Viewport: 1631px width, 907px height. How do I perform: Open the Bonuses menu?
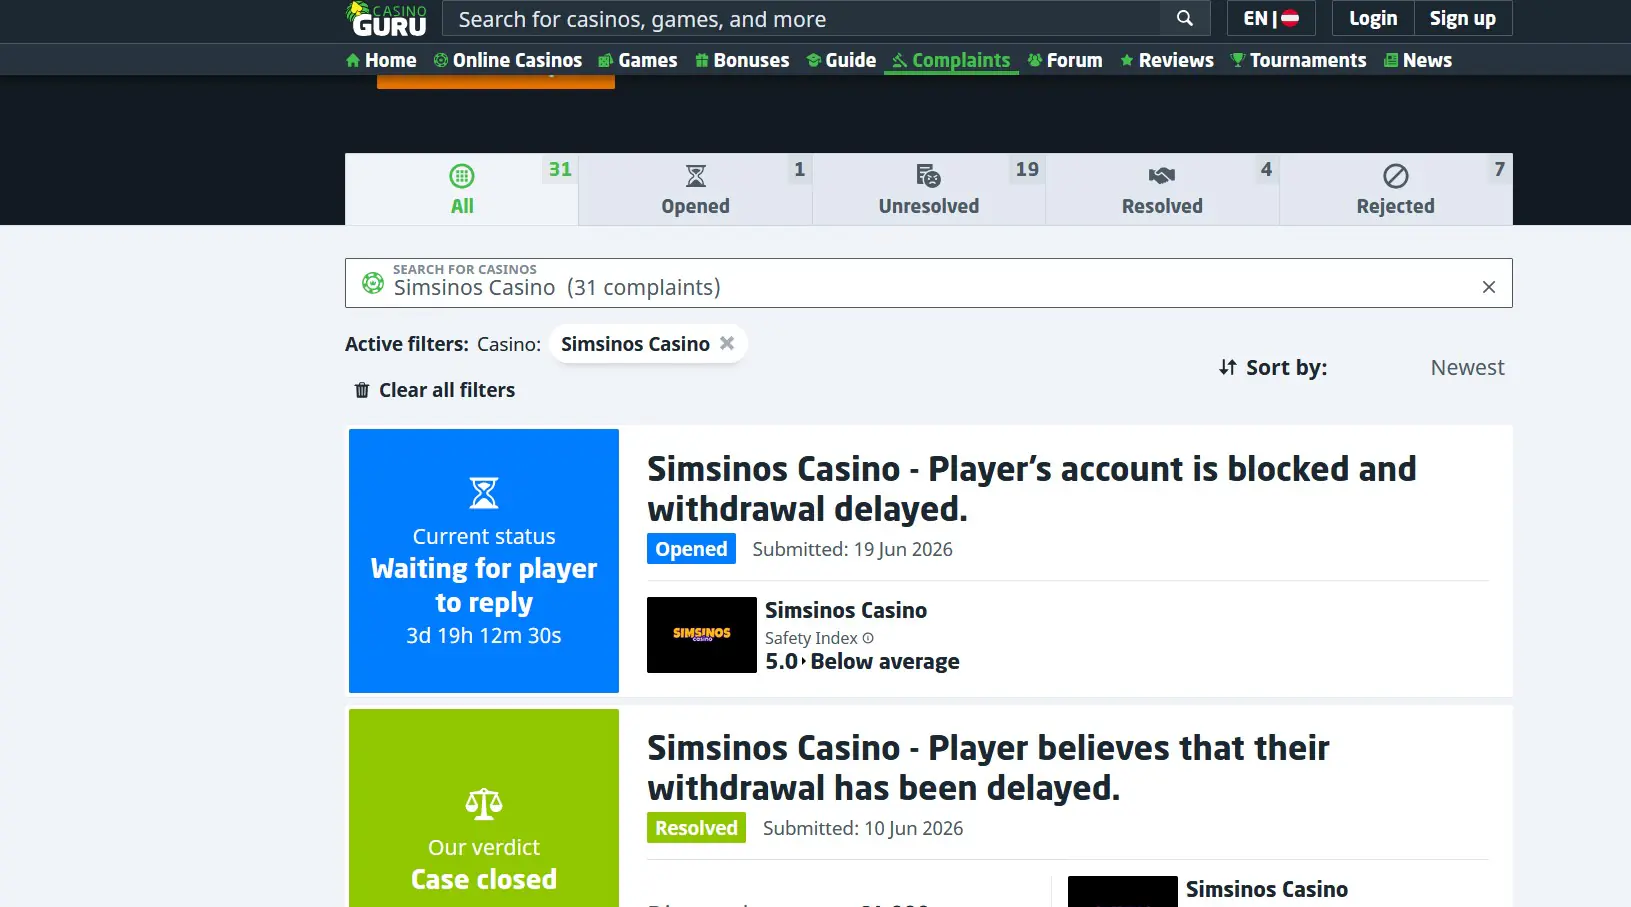pos(742,60)
